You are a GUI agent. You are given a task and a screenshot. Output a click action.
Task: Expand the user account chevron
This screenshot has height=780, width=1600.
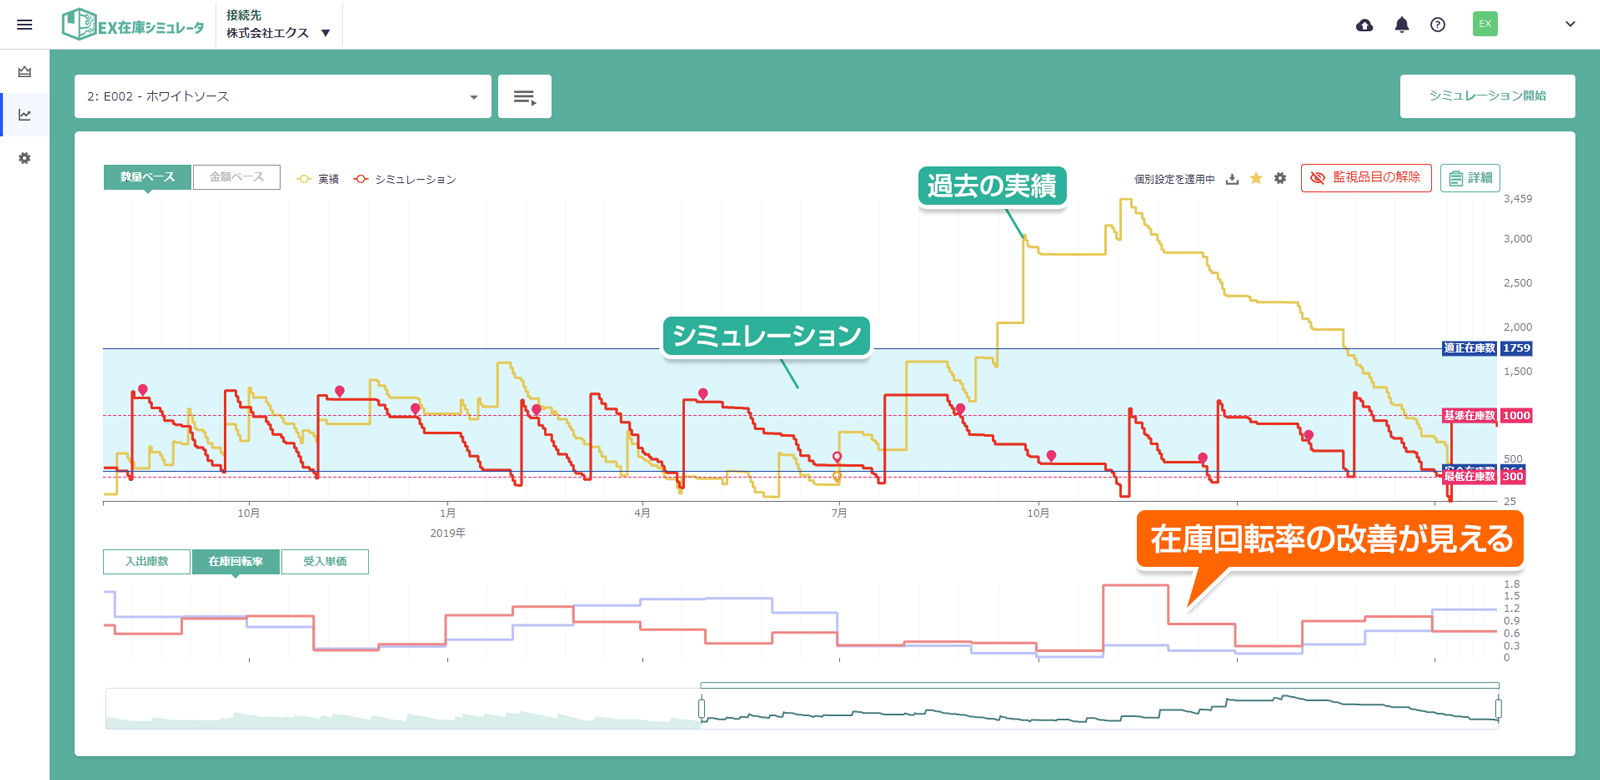[x=1570, y=25]
